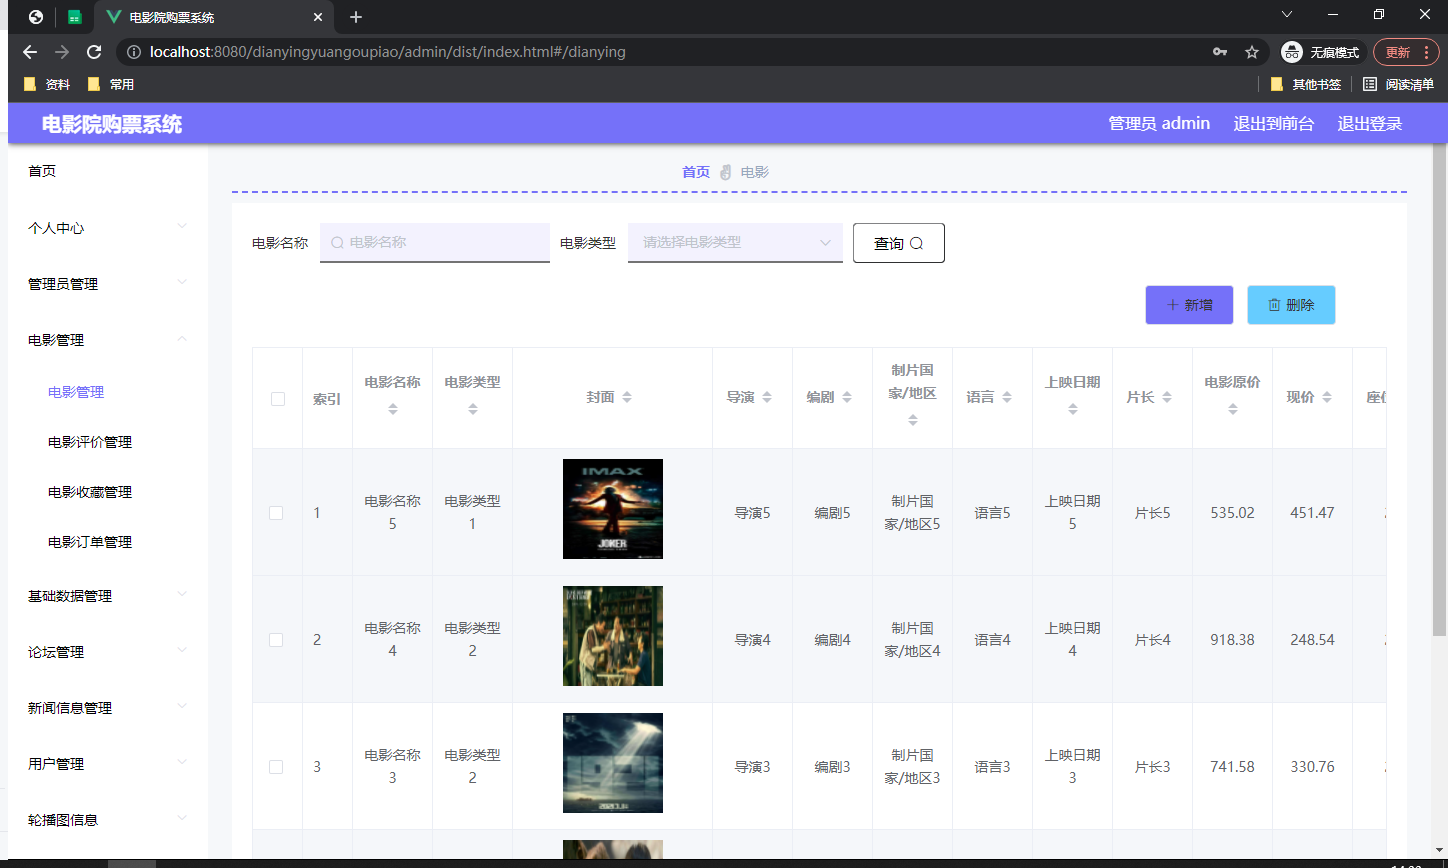Open 阅读清单 reading list
The height and width of the screenshot is (868, 1448).
tap(1398, 85)
